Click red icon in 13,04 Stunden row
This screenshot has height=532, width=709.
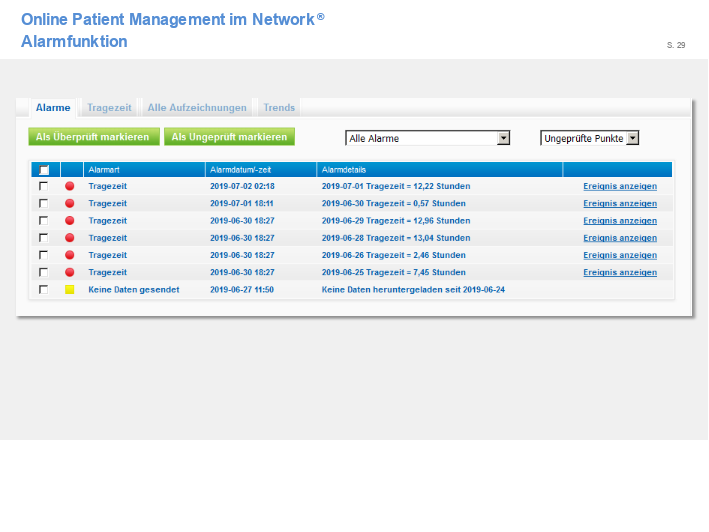tap(70, 238)
